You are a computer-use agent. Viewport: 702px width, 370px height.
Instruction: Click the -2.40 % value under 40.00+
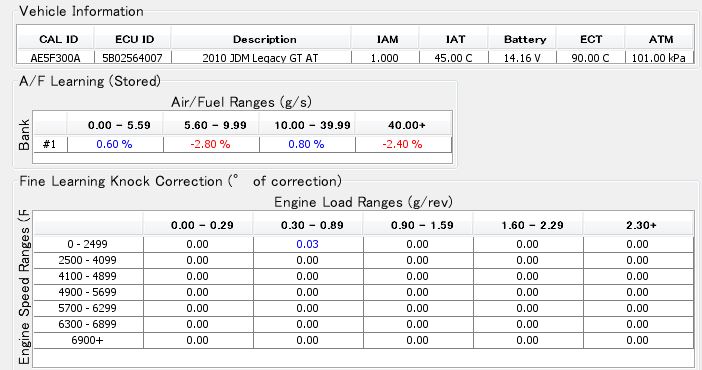point(403,144)
